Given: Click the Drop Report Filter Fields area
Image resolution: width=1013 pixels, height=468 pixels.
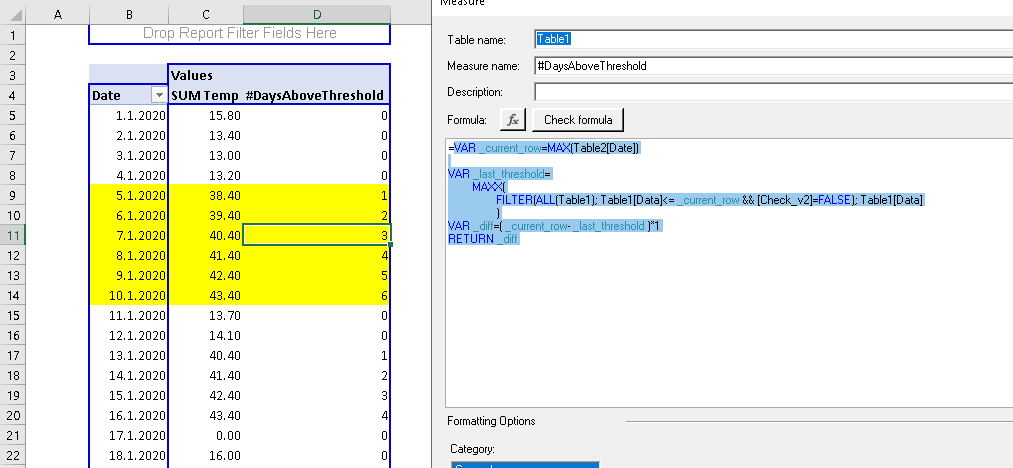Looking at the screenshot, I should pos(240,34).
